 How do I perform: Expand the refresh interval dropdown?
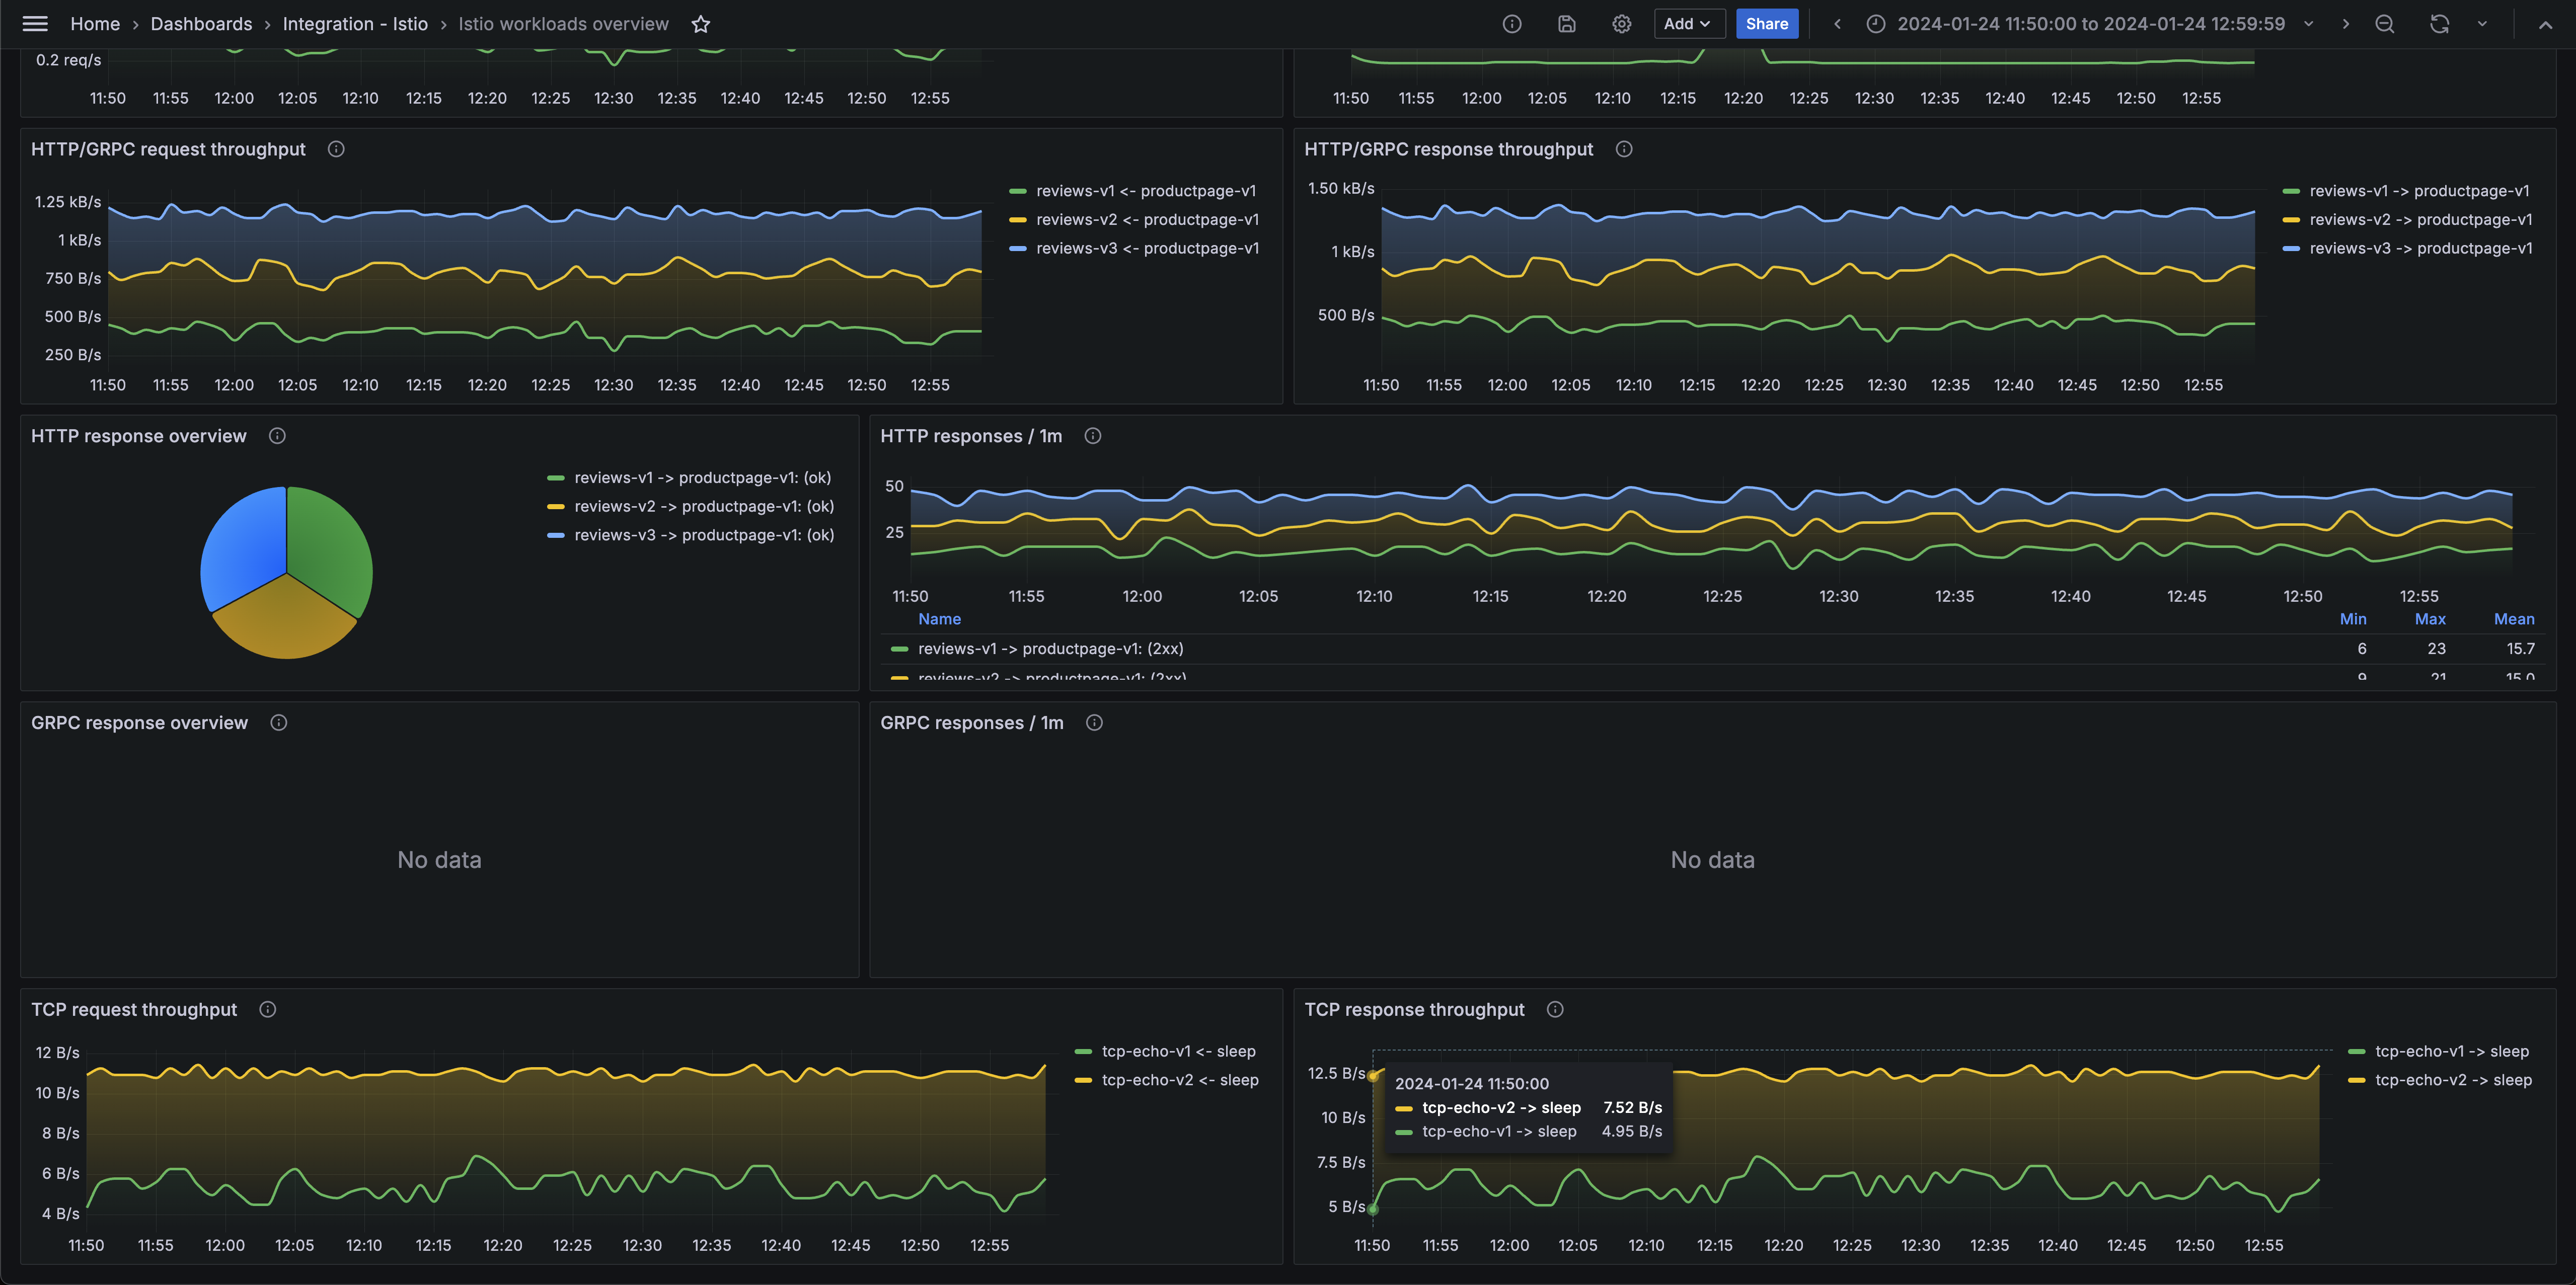2482,24
